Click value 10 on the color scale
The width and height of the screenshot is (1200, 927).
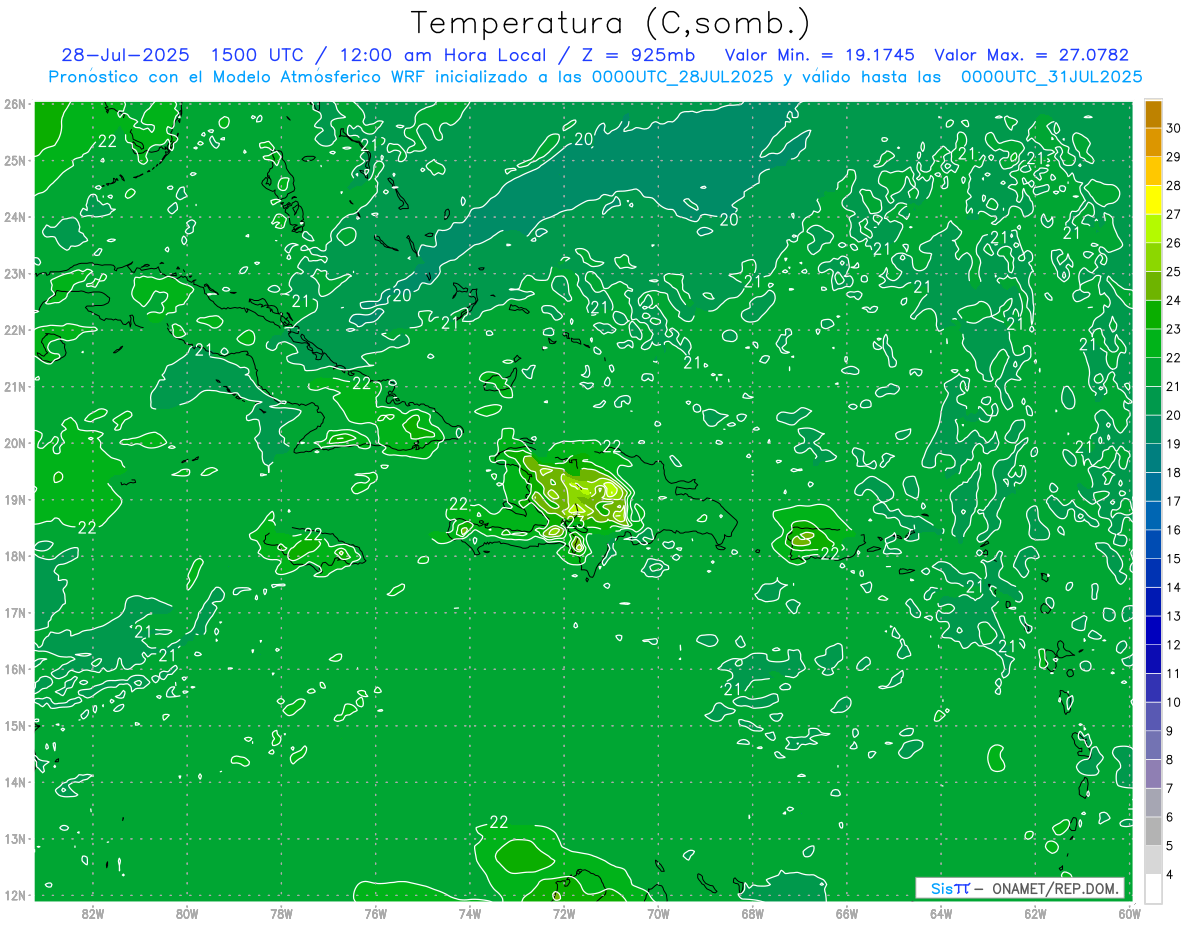[1174, 702]
